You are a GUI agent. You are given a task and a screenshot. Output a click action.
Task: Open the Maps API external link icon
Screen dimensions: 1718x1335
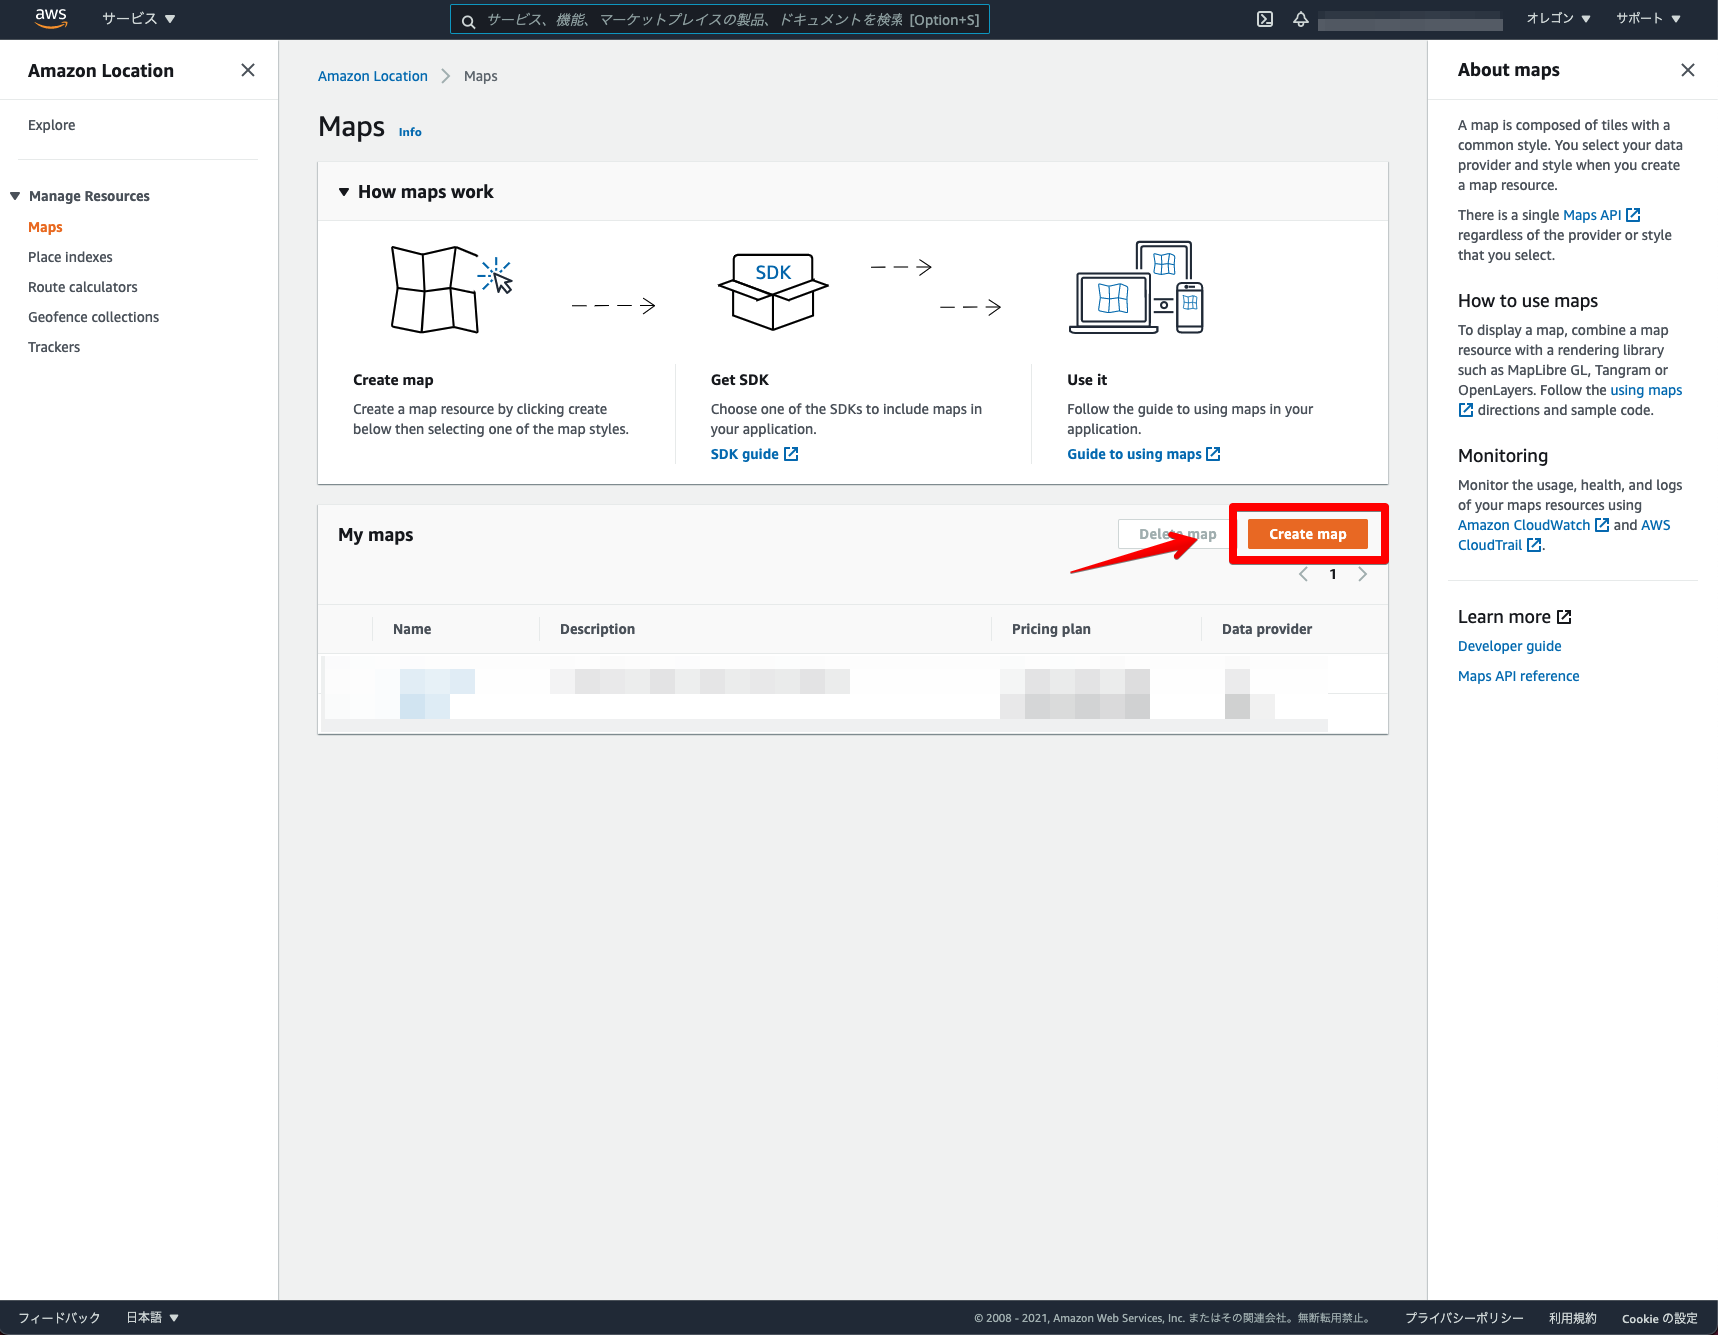[1633, 214]
